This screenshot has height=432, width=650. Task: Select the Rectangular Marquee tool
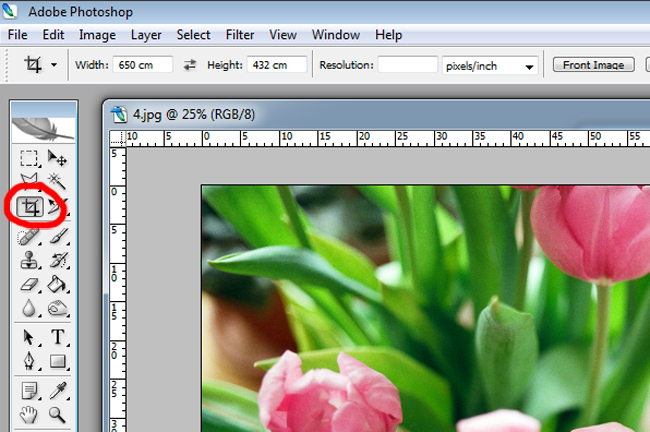pos(30,158)
